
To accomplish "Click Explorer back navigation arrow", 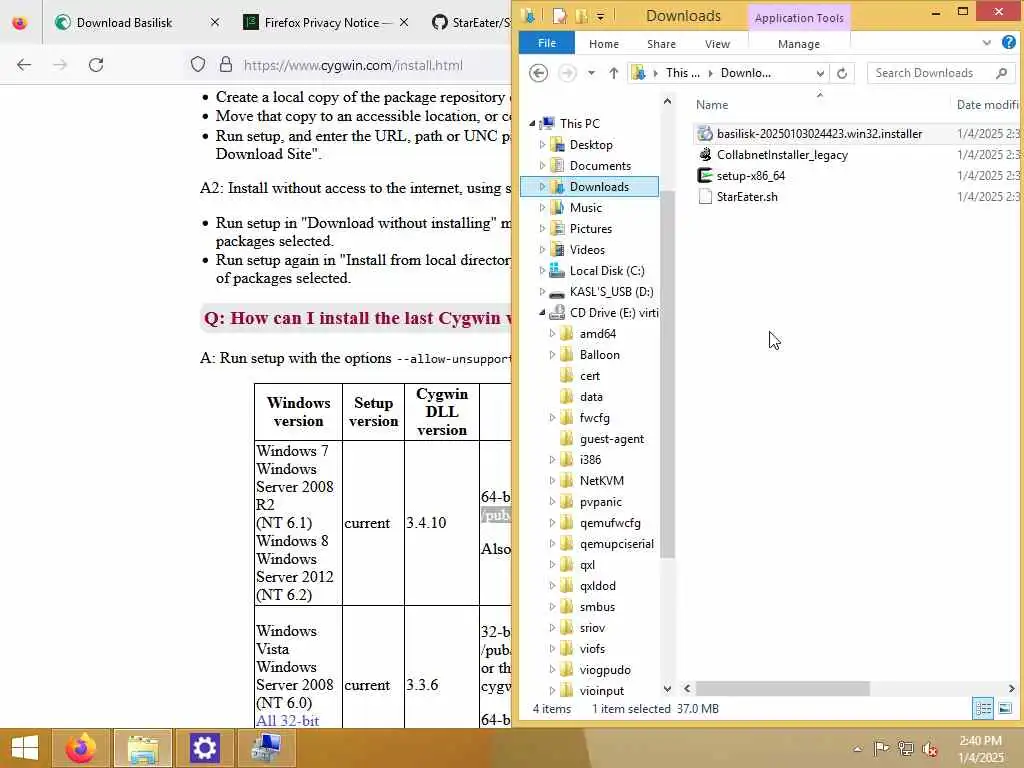I will coord(538,73).
